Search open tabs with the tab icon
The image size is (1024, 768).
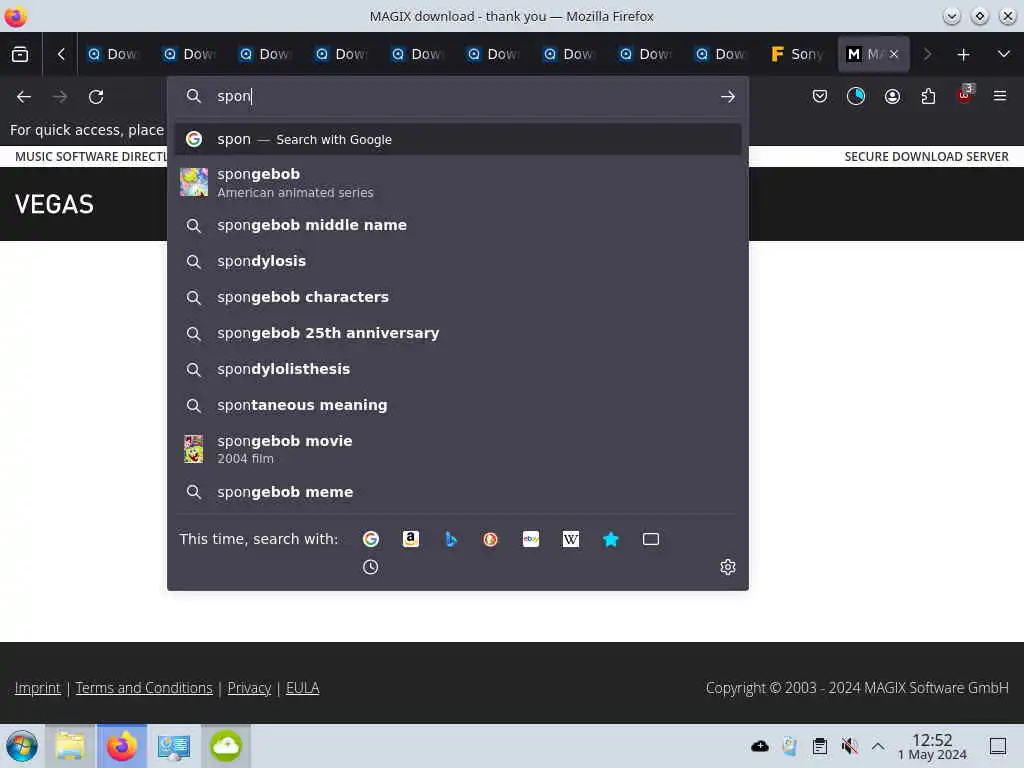651,539
